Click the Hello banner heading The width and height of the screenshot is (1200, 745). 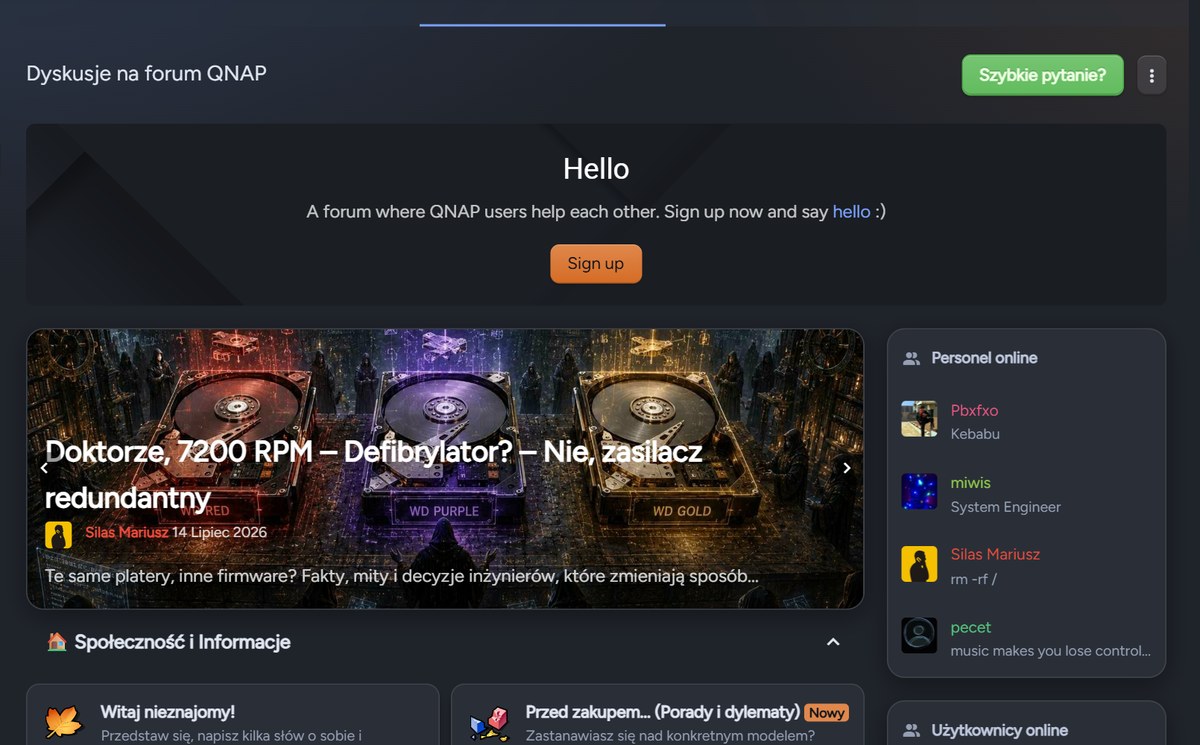(596, 169)
